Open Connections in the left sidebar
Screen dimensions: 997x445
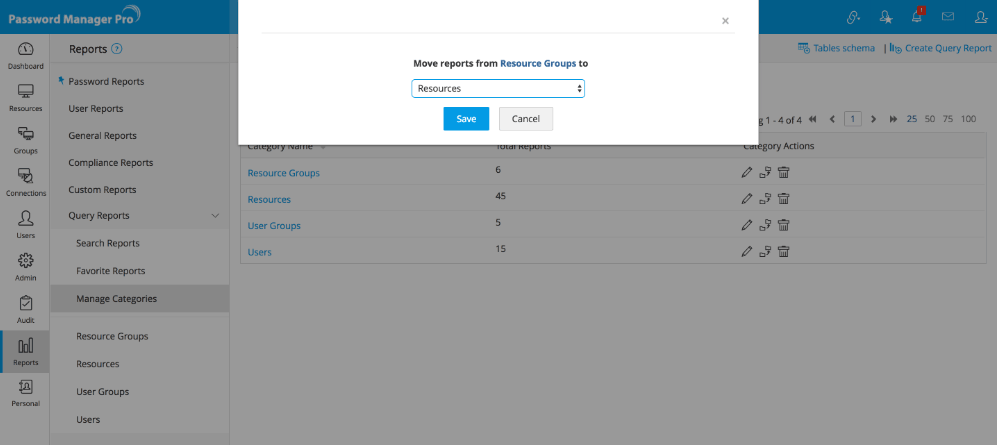pos(25,182)
